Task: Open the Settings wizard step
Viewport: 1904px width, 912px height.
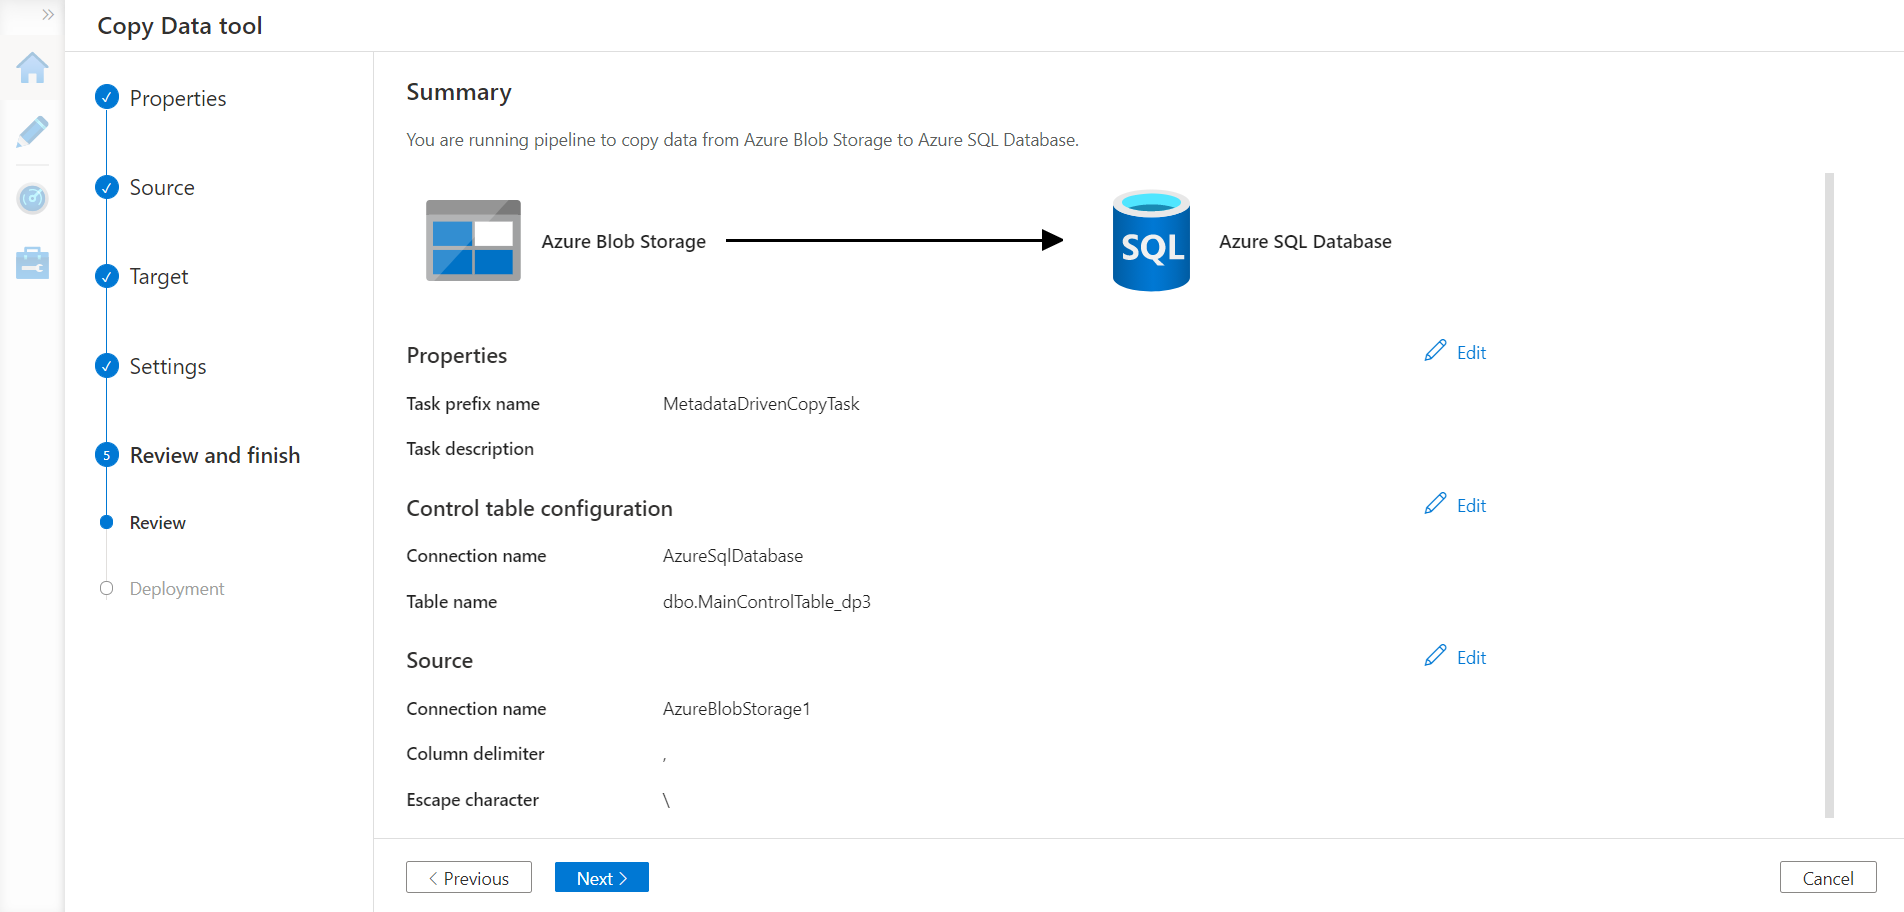Action: 167,366
